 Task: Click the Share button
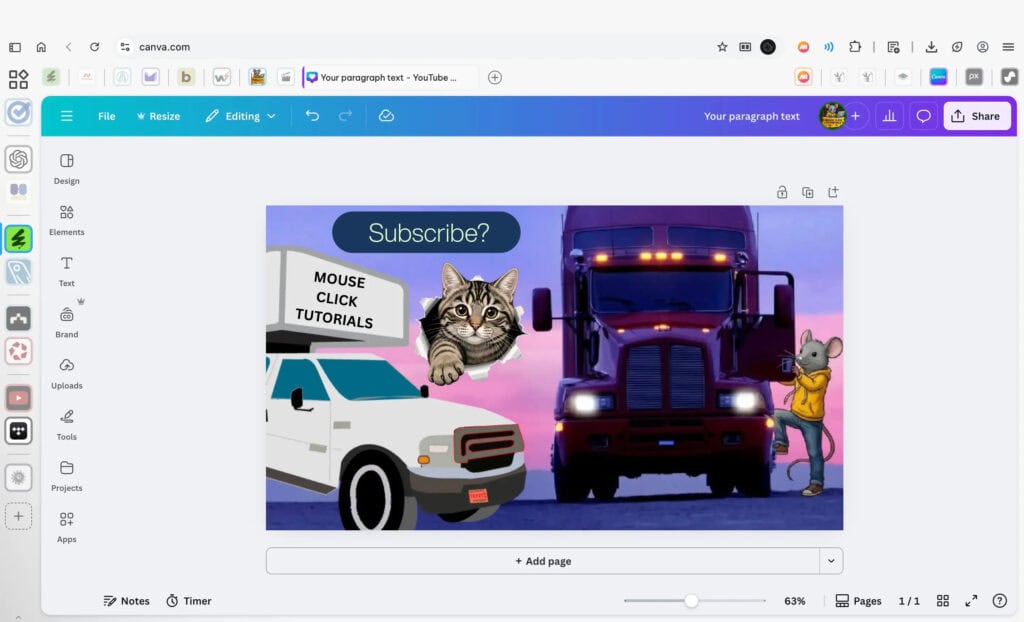coord(976,116)
